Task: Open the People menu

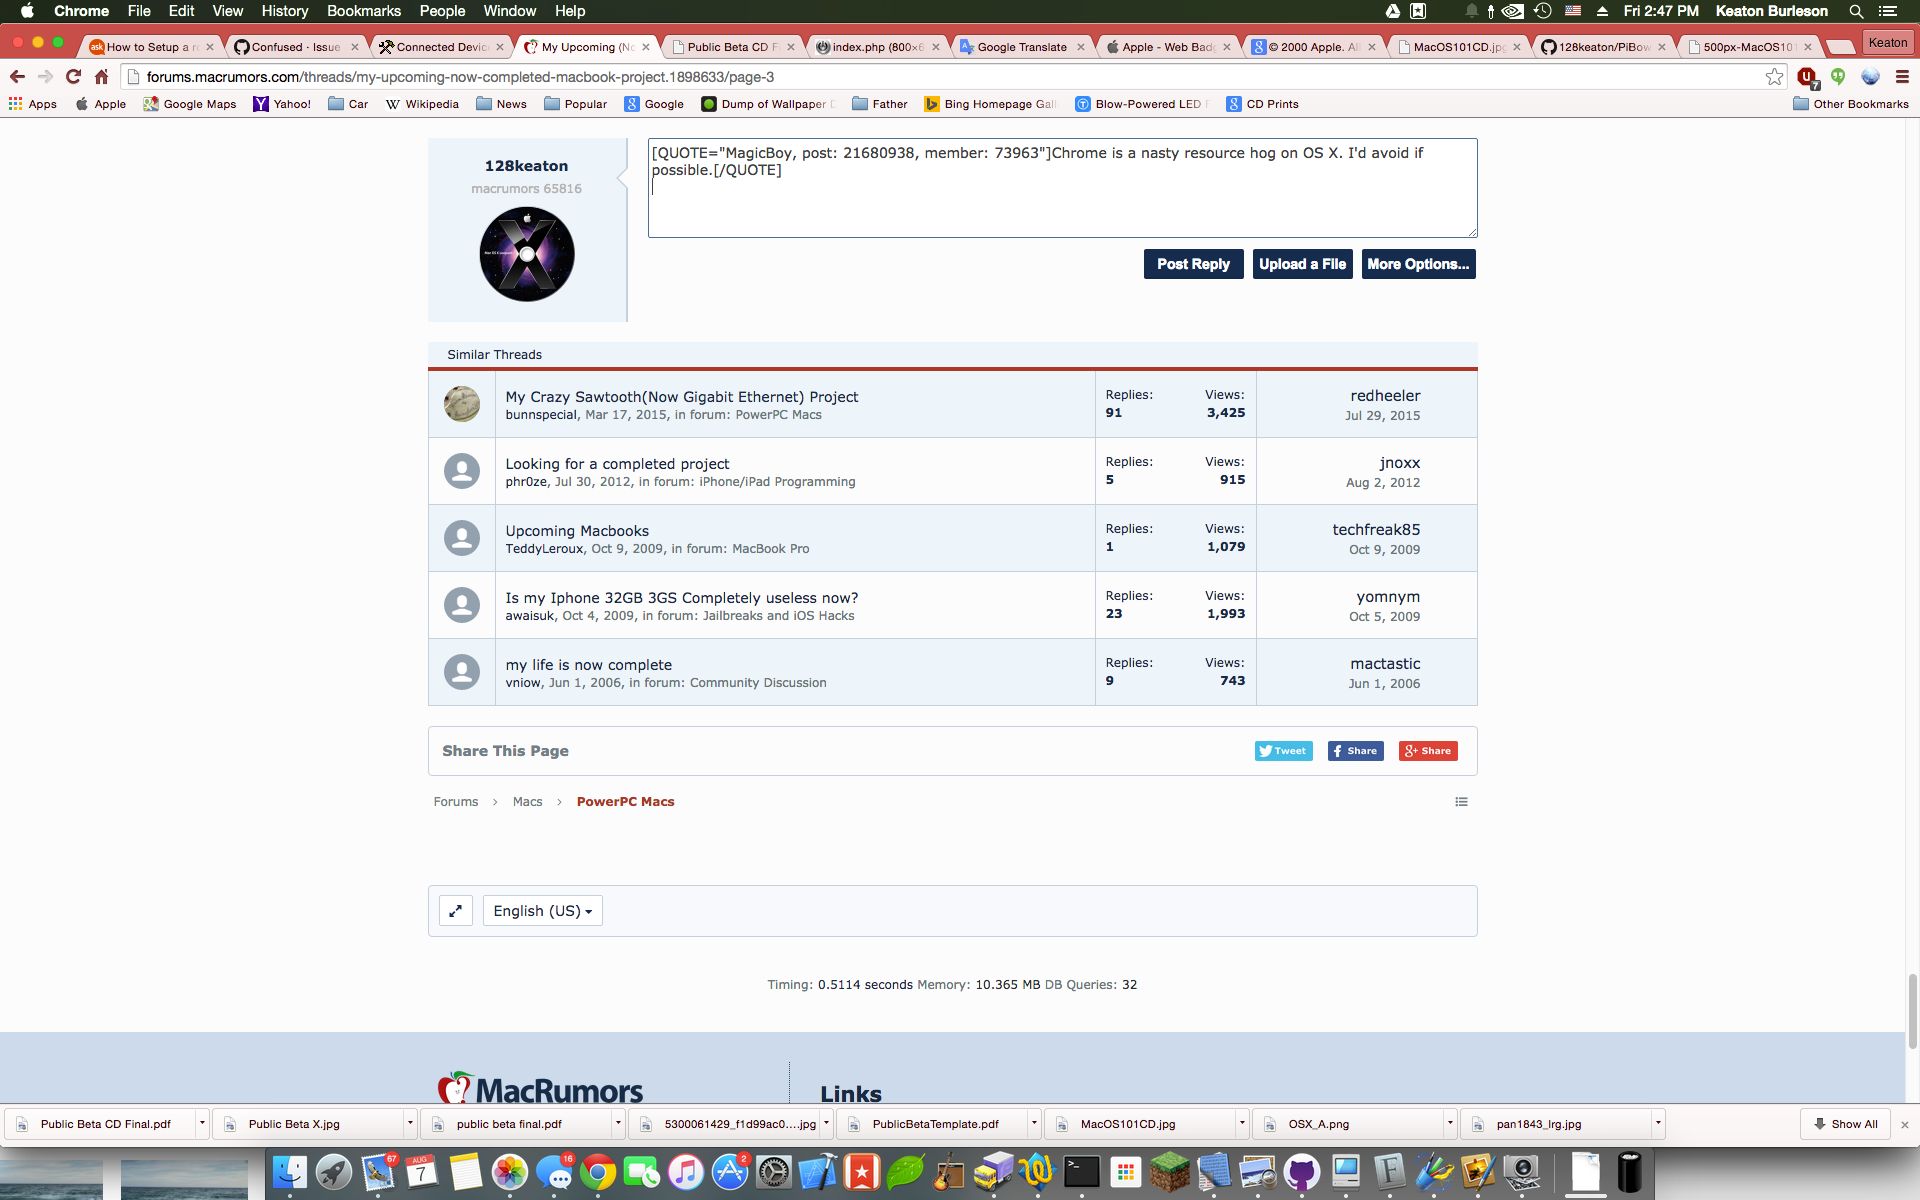Action: point(442,11)
